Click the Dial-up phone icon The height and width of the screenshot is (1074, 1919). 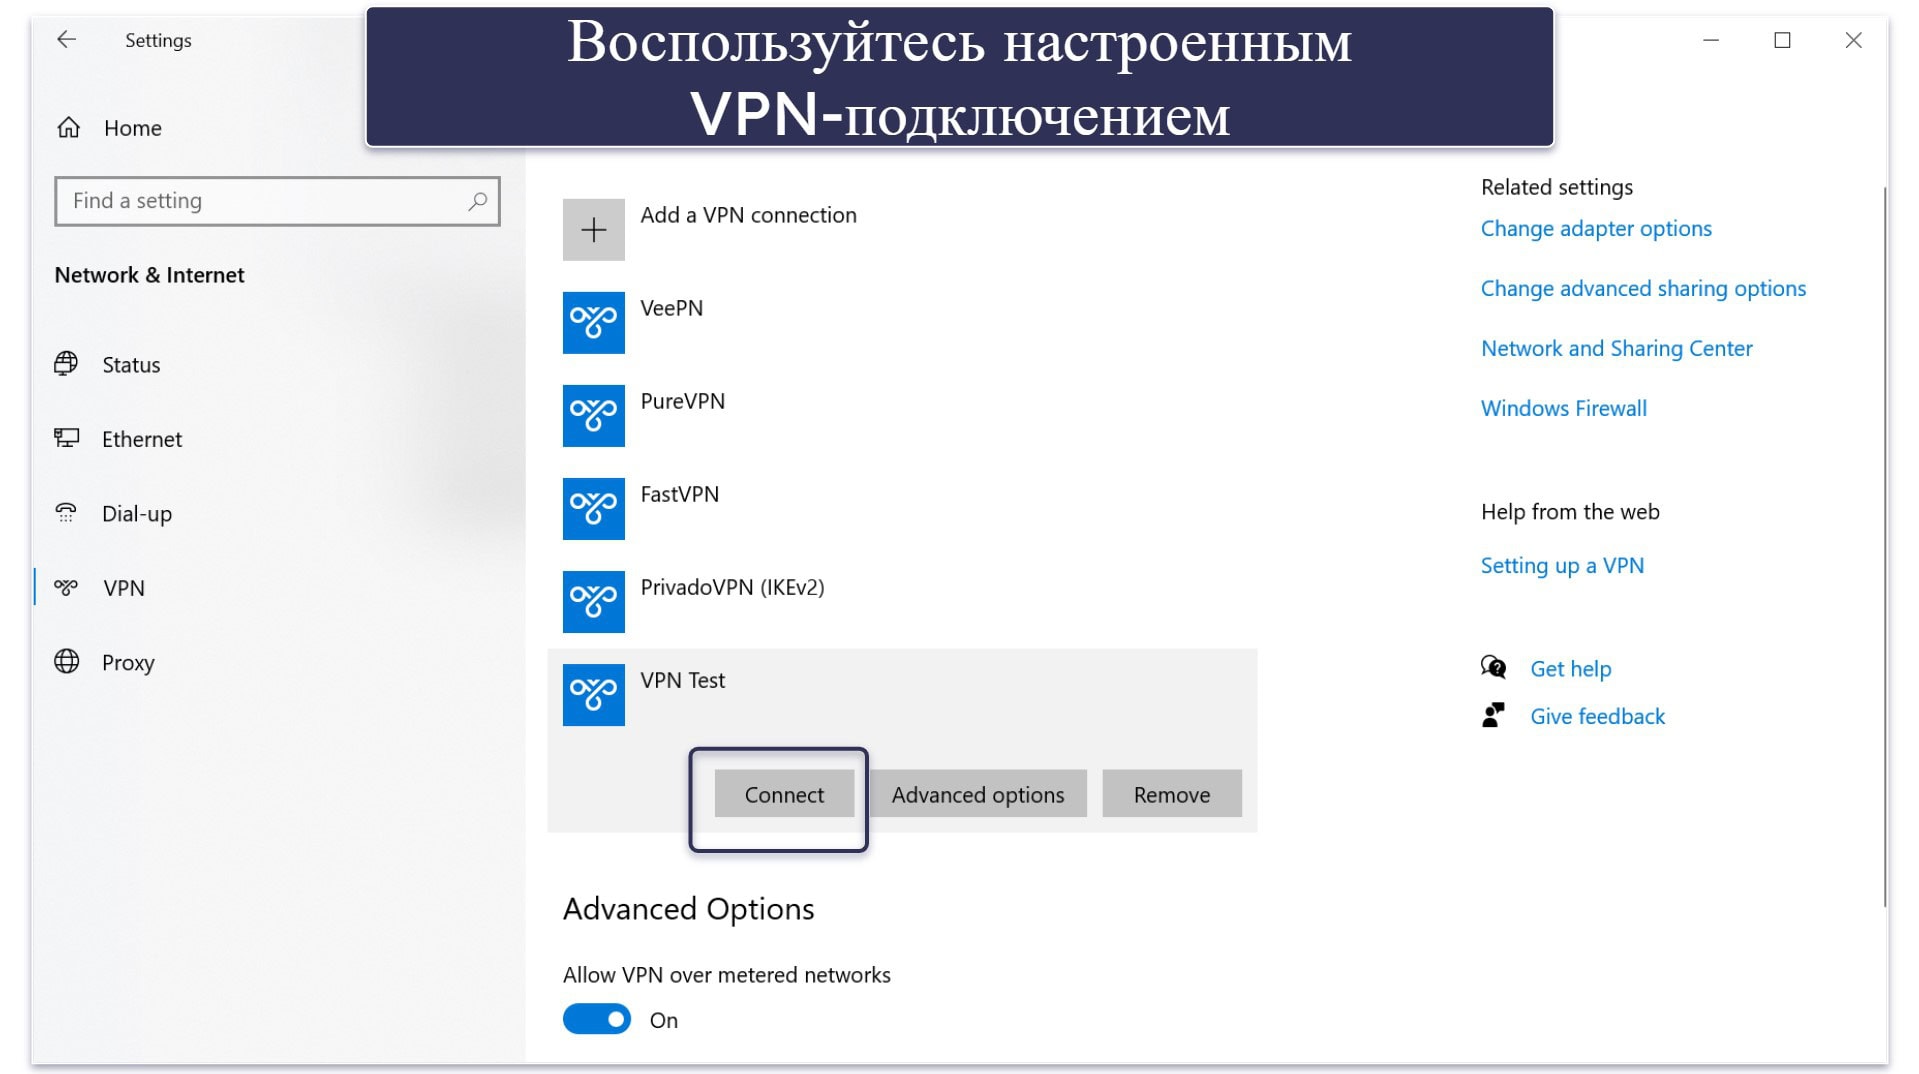(66, 513)
